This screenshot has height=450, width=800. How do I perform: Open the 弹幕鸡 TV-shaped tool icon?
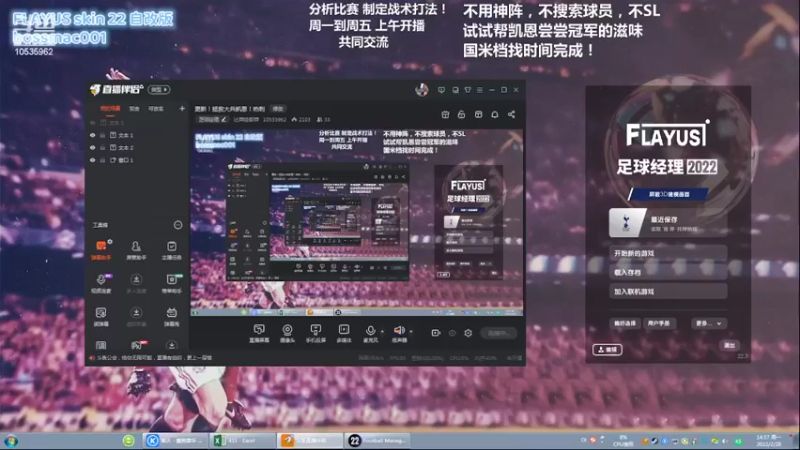point(171,313)
